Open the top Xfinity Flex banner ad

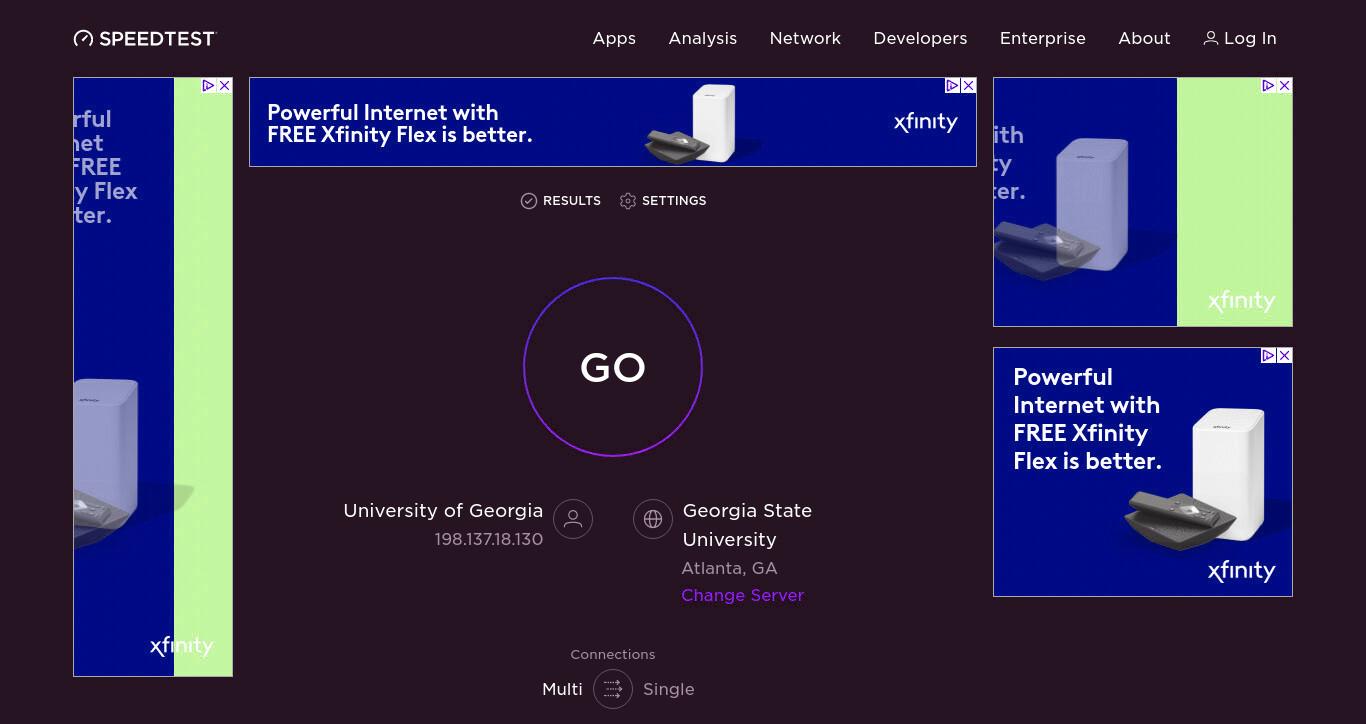tap(613, 122)
